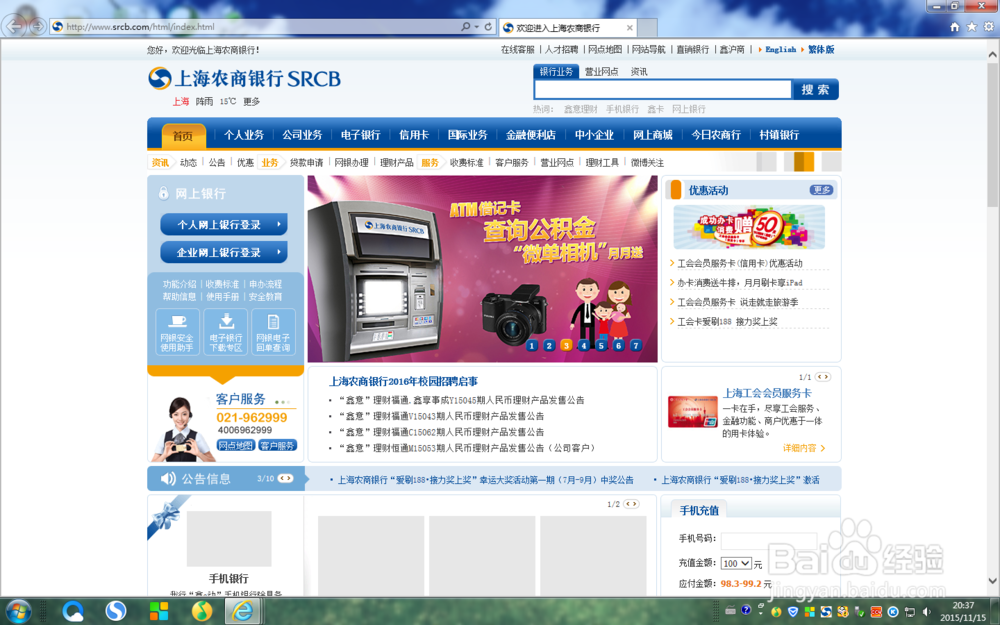Click the refresh icon in address bar
The height and width of the screenshot is (625, 1000).
click(488, 27)
